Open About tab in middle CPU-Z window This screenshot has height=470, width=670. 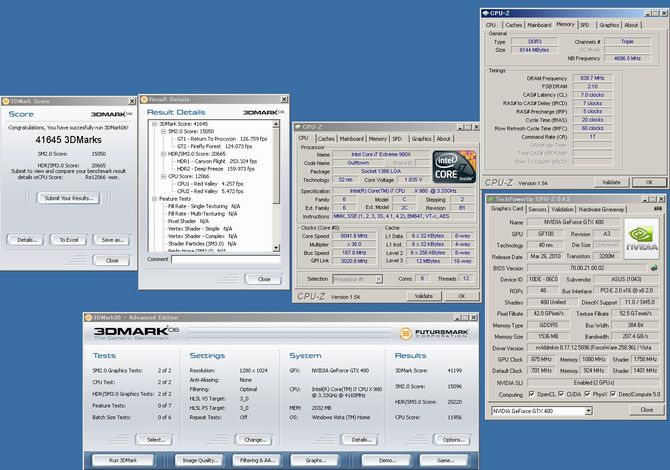(444, 139)
